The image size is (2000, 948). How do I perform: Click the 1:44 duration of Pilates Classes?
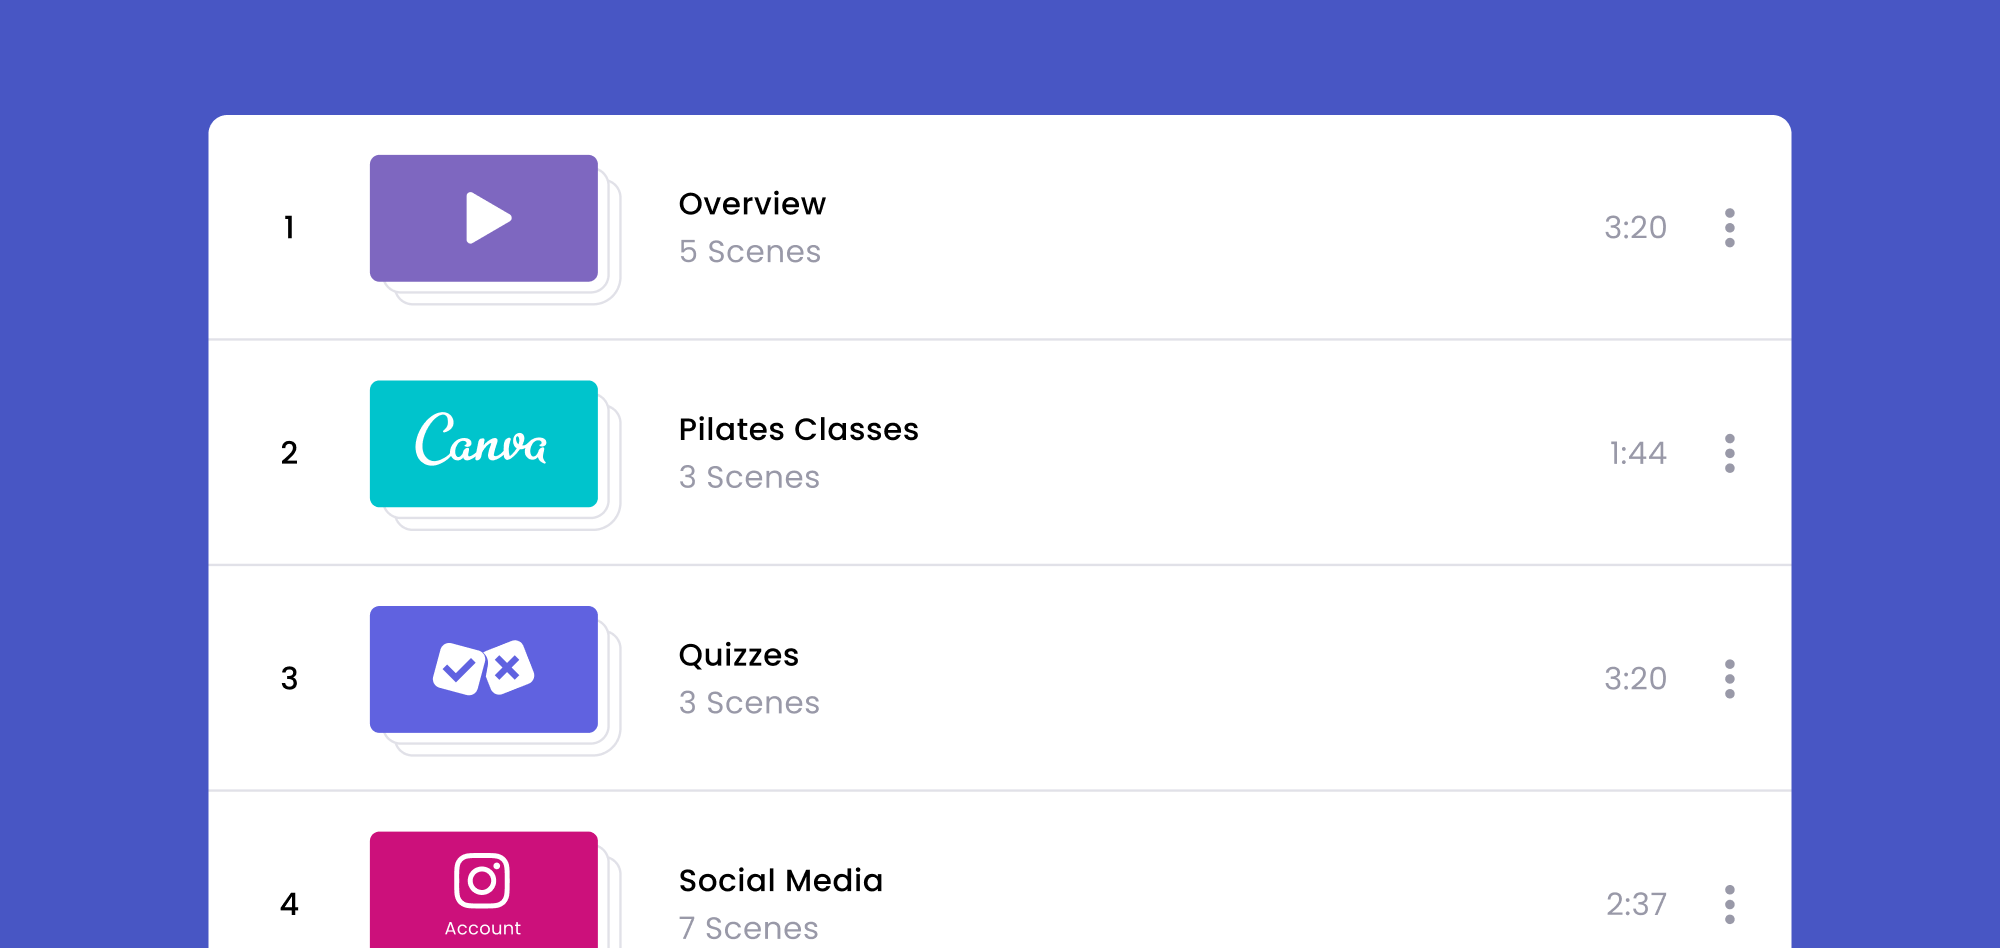[1637, 454]
